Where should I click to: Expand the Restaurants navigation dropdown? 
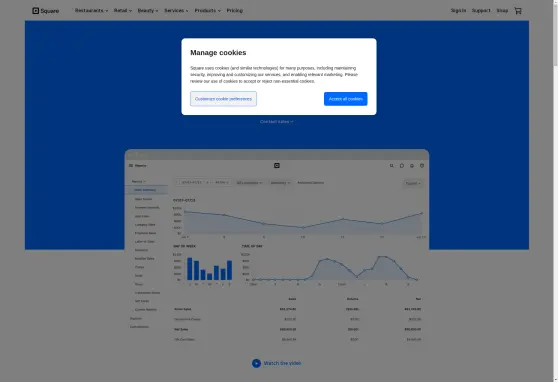pyautogui.click(x=91, y=11)
